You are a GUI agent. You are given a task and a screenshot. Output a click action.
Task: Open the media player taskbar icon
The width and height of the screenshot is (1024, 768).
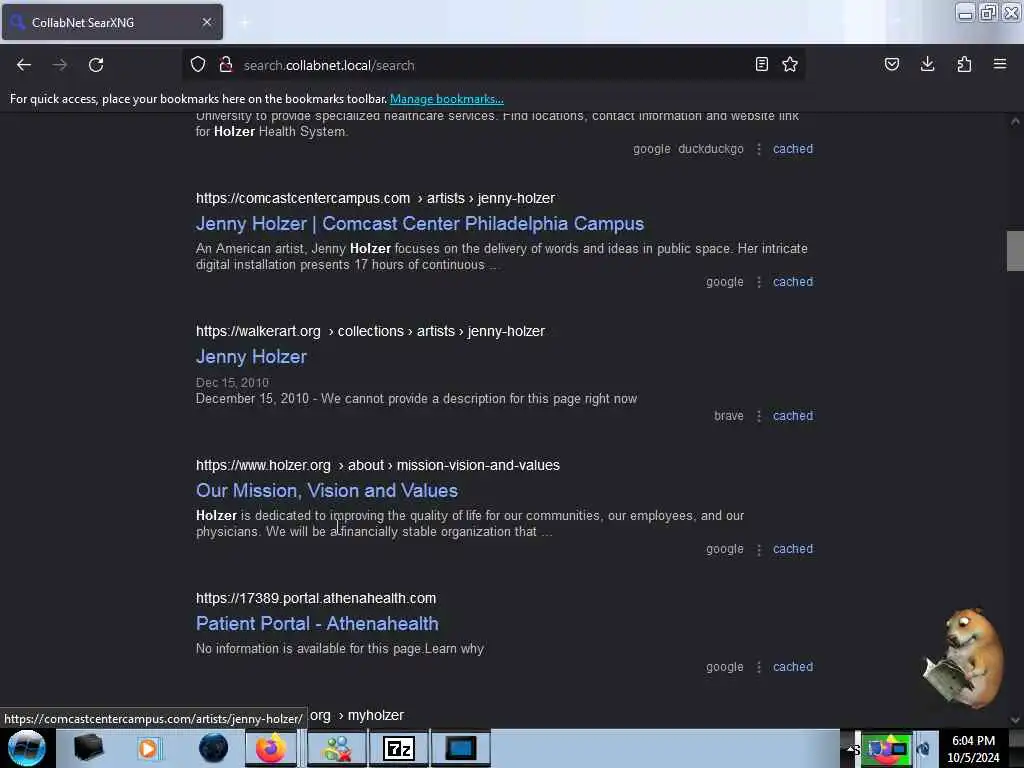(x=148, y=748)
